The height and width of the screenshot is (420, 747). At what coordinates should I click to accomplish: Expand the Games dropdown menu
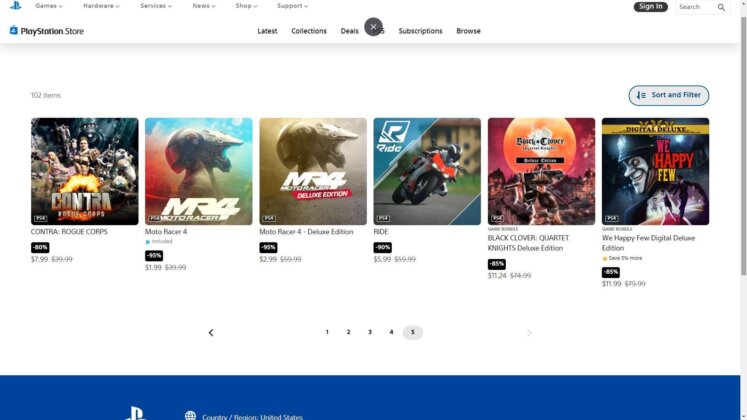[x=49, y=6]
